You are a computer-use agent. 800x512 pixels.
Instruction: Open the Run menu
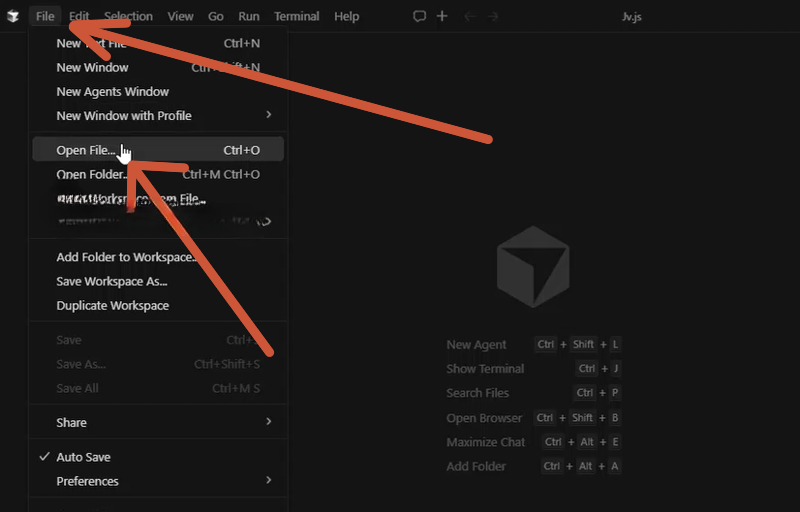tap(249, 16)
